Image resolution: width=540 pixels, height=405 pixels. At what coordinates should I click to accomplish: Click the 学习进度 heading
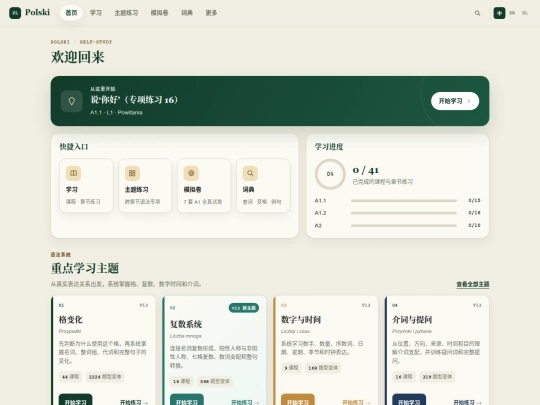pos(329,147)
